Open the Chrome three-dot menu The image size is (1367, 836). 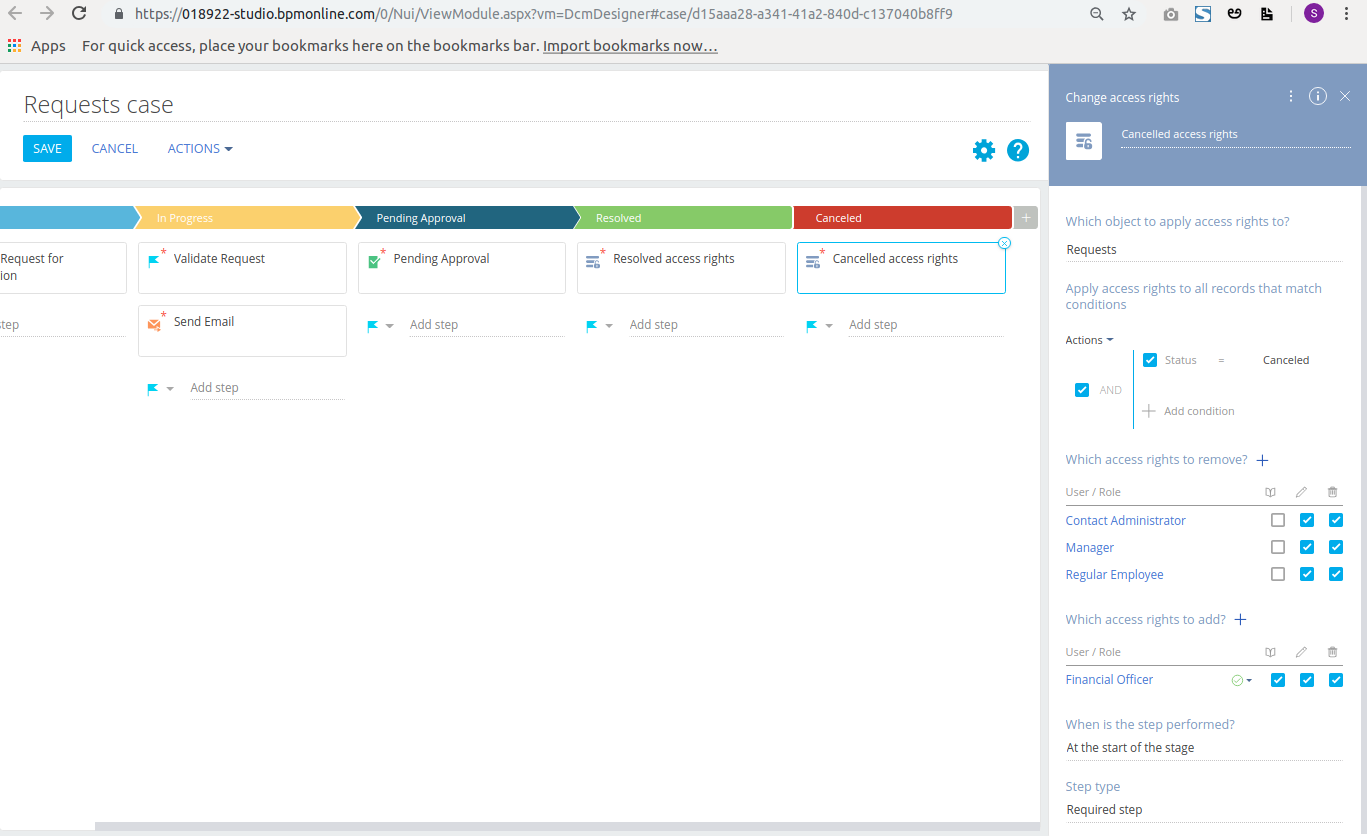pyautogui.click(x=1347, y=14)
